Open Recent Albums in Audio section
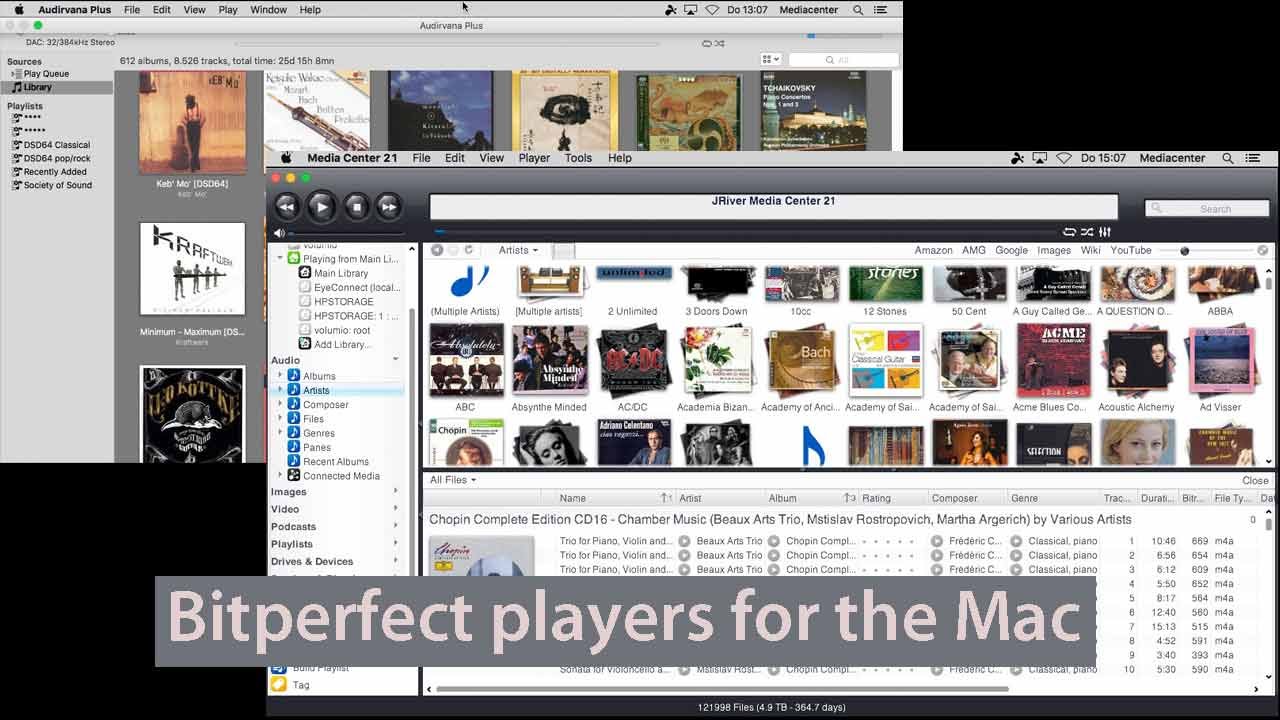 pos(336,461)
